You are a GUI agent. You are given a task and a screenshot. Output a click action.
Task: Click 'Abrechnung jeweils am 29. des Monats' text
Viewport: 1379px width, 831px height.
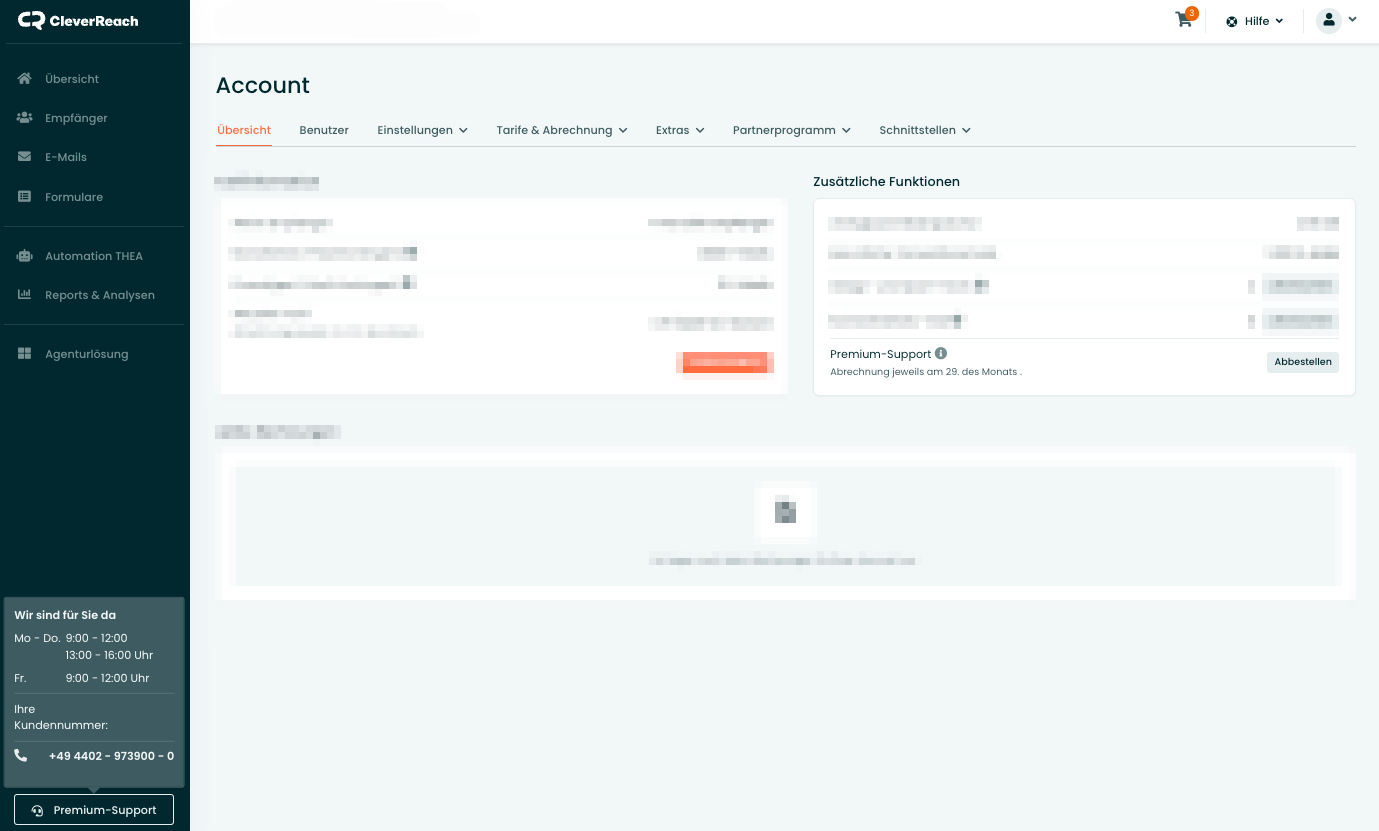(926, 372)
